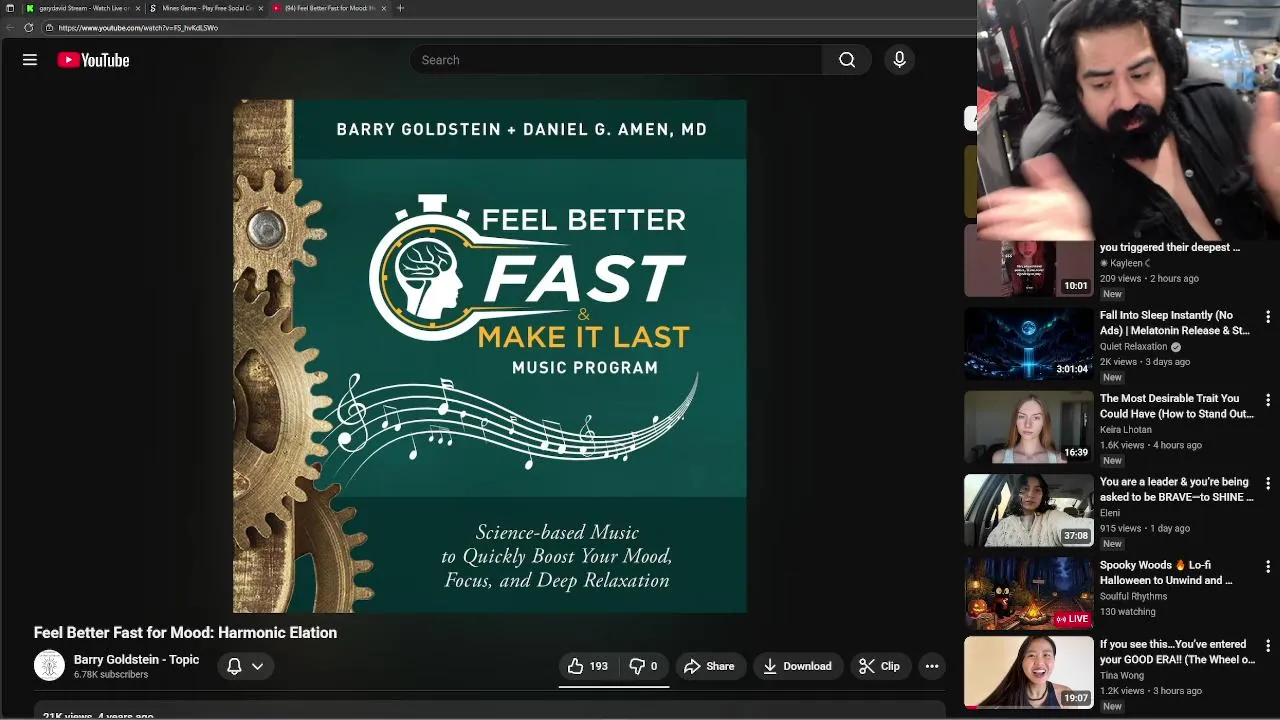Image resolution: width=1280 pixels, height=720 pixels.
Task: Click Kayleen channel name
Action: (x=1126, y=263)
